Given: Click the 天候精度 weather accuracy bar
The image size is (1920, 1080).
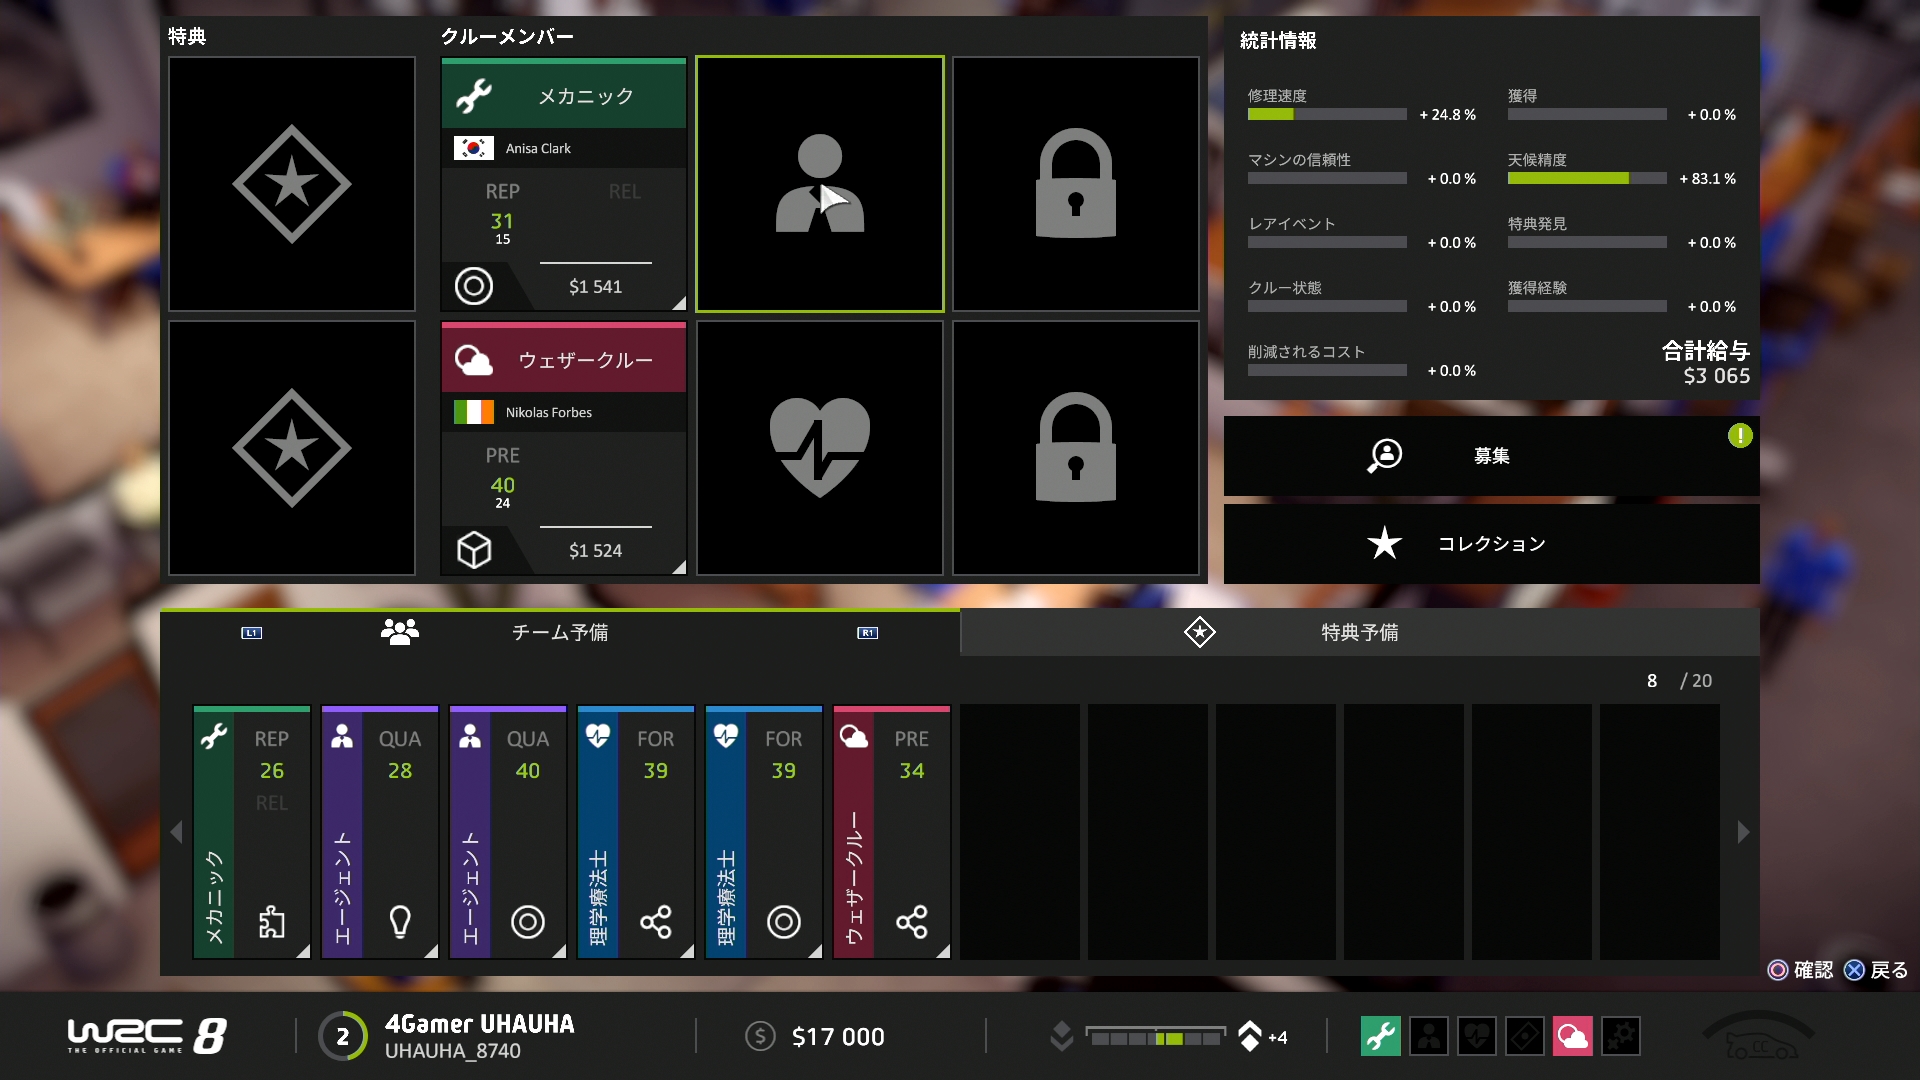Looking at the screenshot, I should click(1586, 179).
